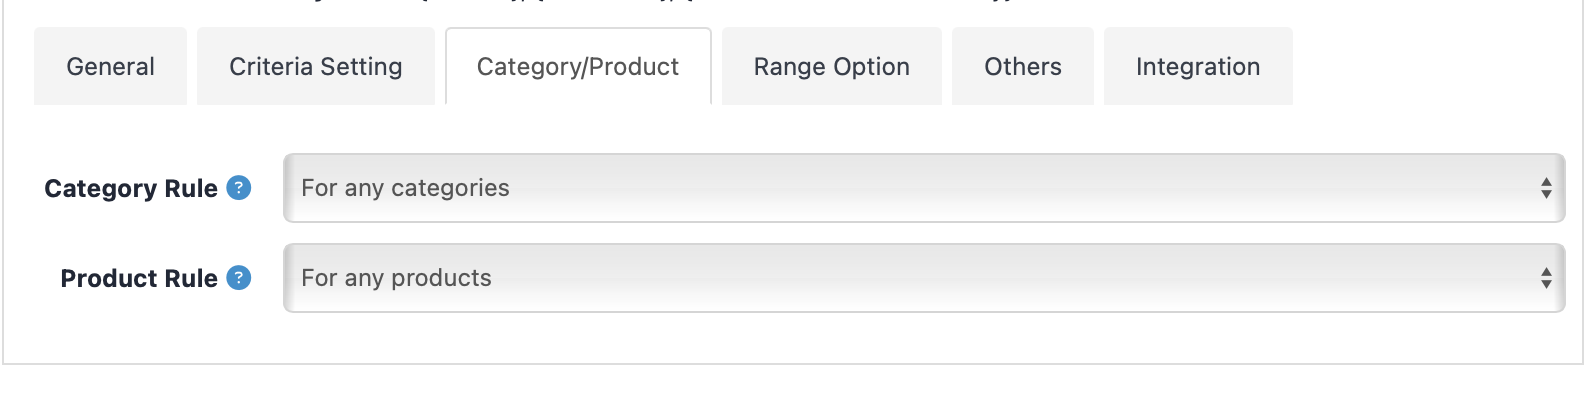The image size is (1594, 396).
Task: Expand the product selection combo box
Action: [924, 278]
